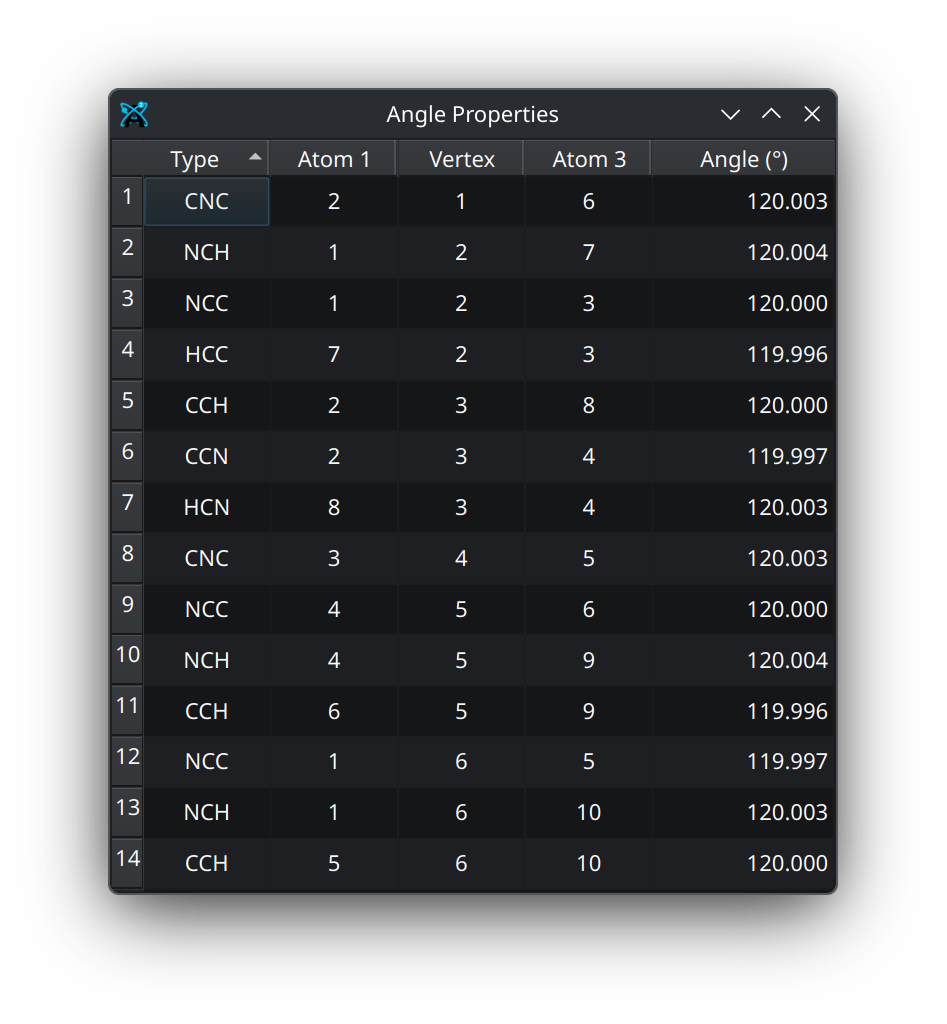Select row header number 10
Viewport: 947px width, 1024px height.
click(x=127, y=656)
